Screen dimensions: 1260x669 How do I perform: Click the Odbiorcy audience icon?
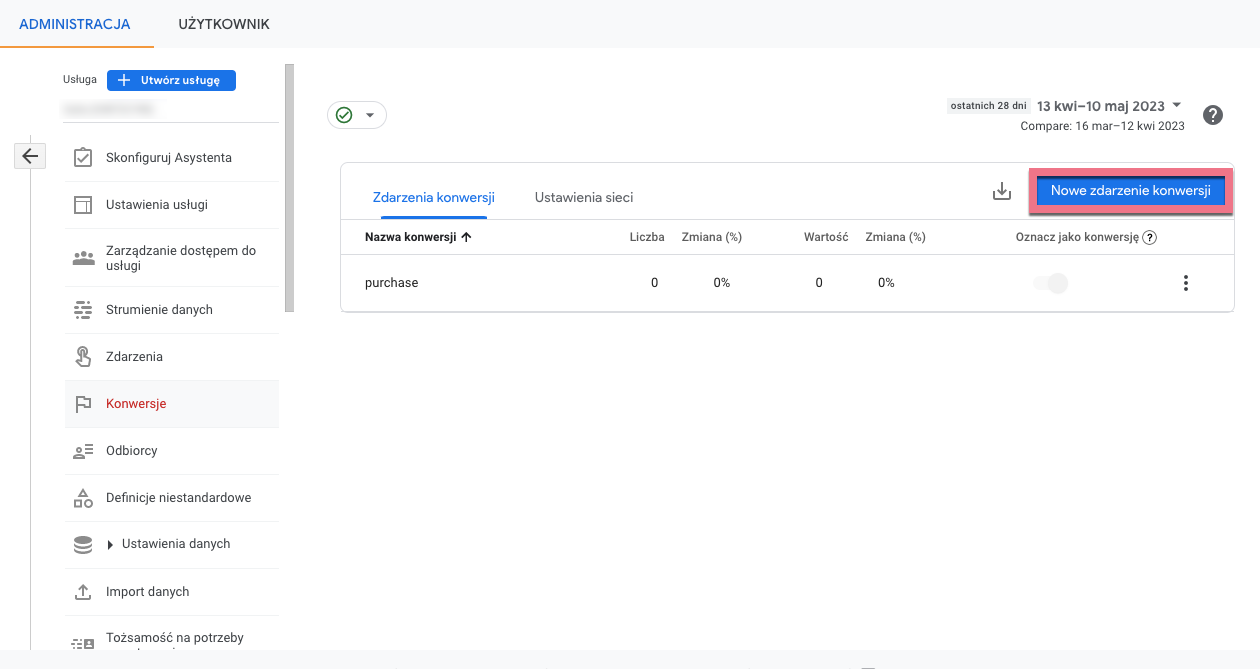coord(83,451)
